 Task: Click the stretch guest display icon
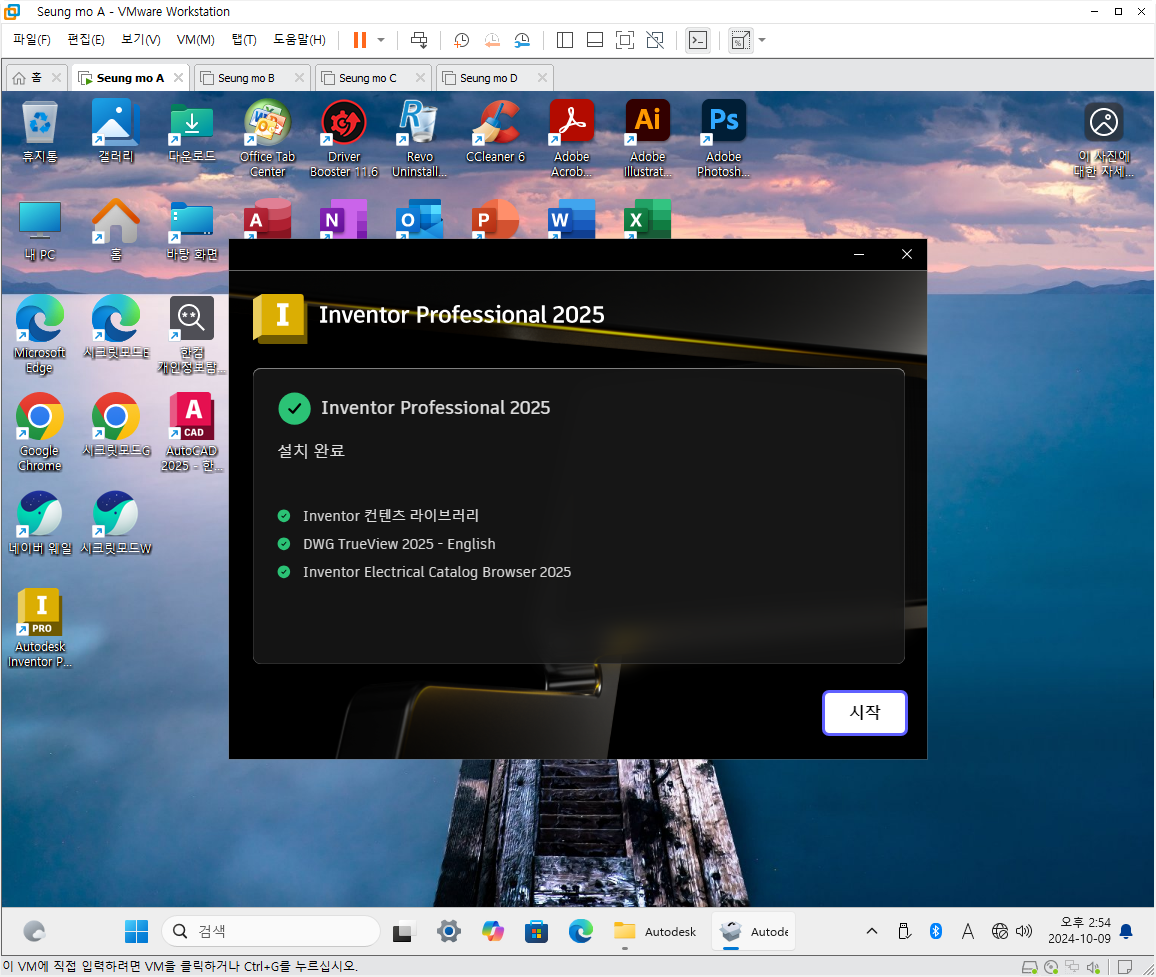pos(740,40)
